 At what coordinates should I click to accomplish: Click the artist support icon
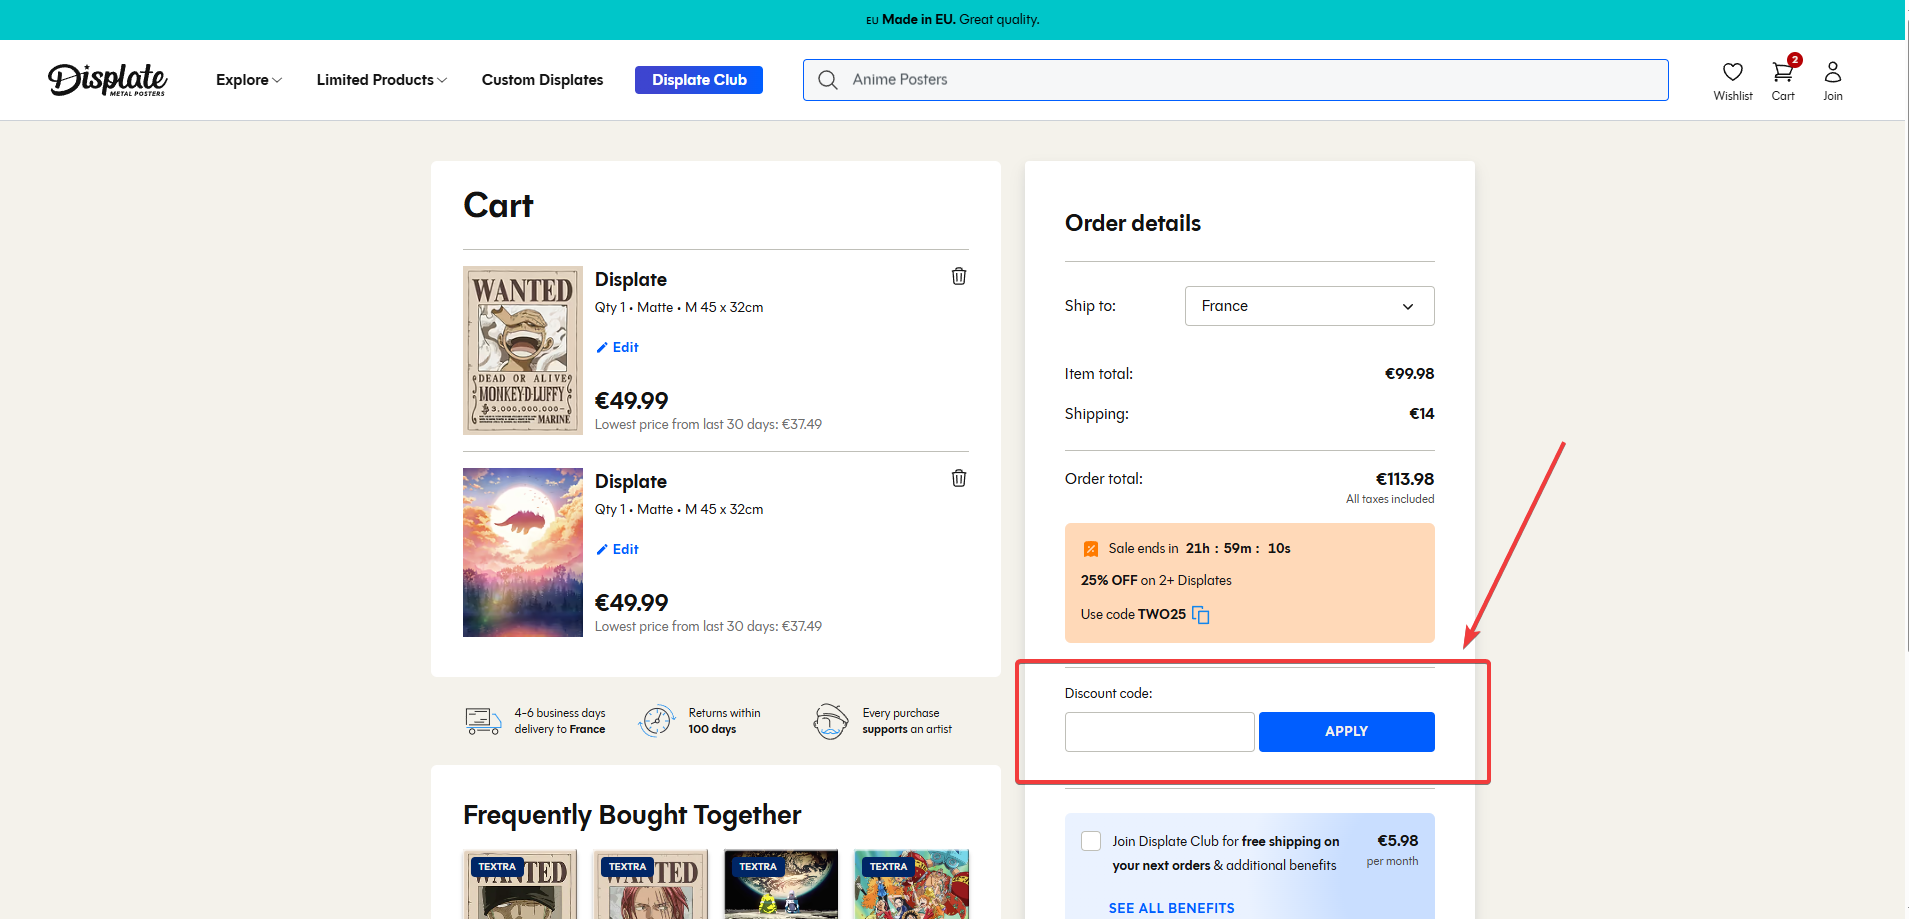830,721
